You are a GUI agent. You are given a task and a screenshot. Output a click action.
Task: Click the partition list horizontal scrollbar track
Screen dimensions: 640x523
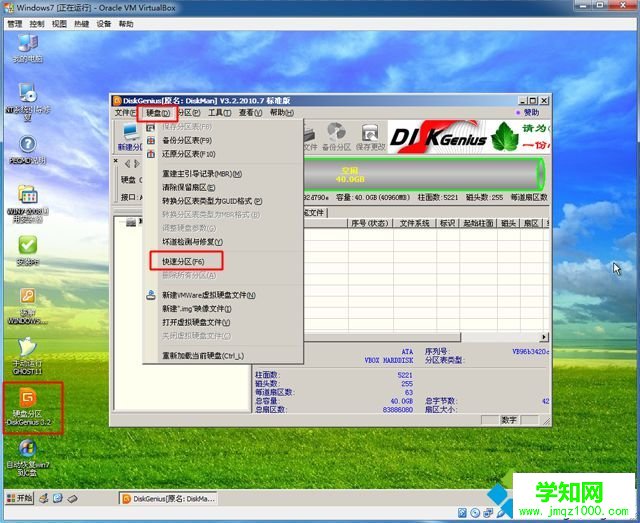pos(500,337)
